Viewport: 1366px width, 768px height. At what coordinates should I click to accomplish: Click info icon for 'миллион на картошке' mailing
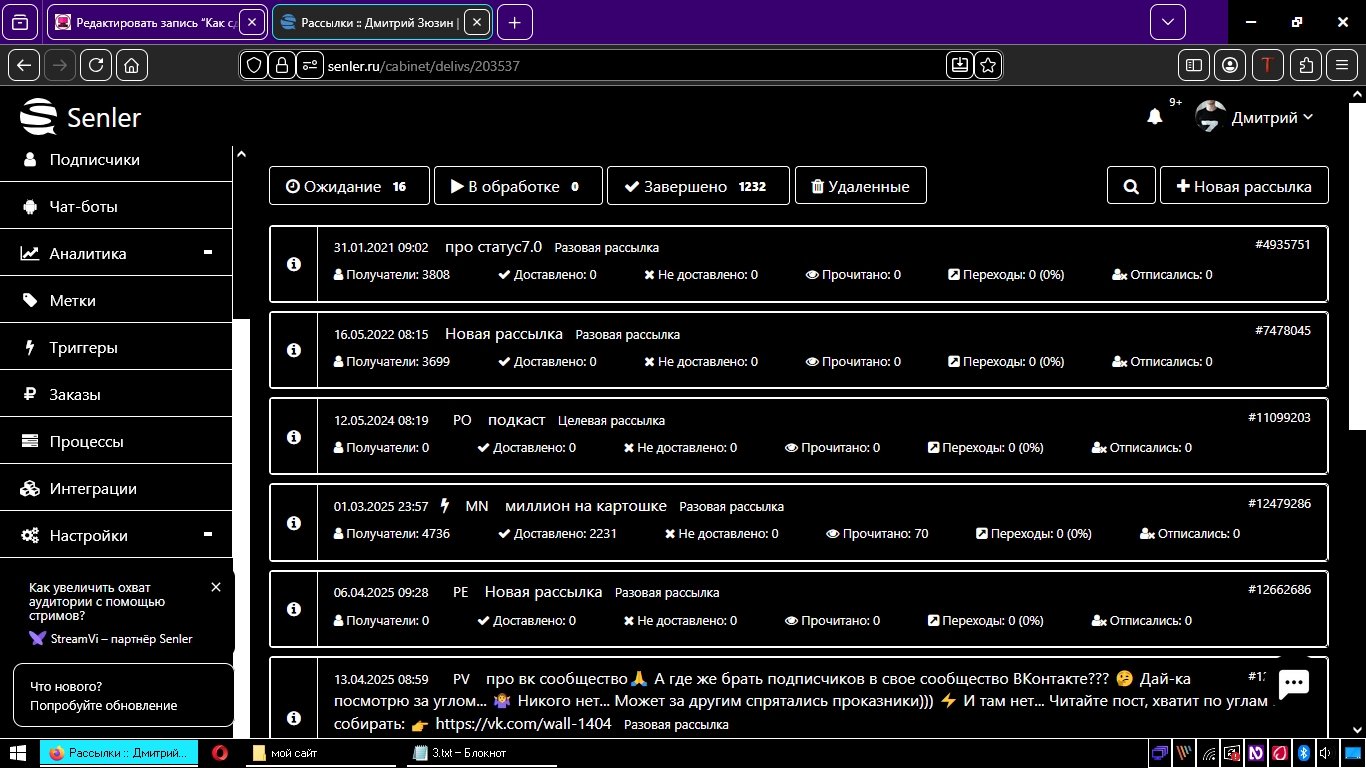[294, 523]
